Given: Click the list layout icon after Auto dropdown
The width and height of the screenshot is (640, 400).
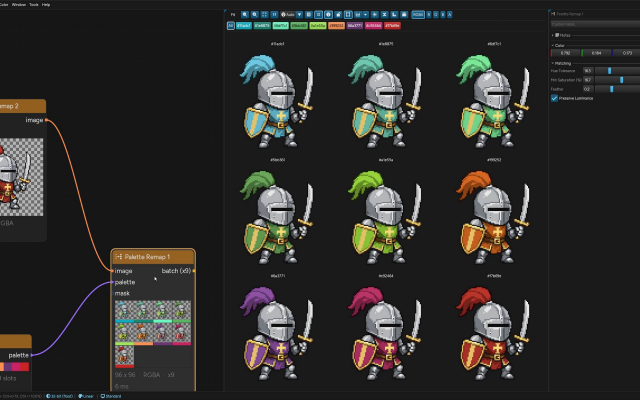Looking at the screenshot, I should click(309, 15).
